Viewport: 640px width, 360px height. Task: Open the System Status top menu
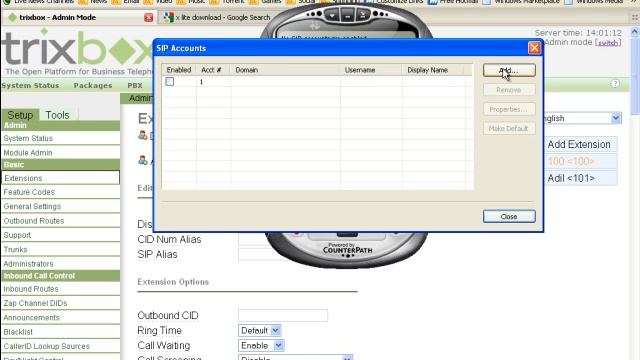pos(31,85)
